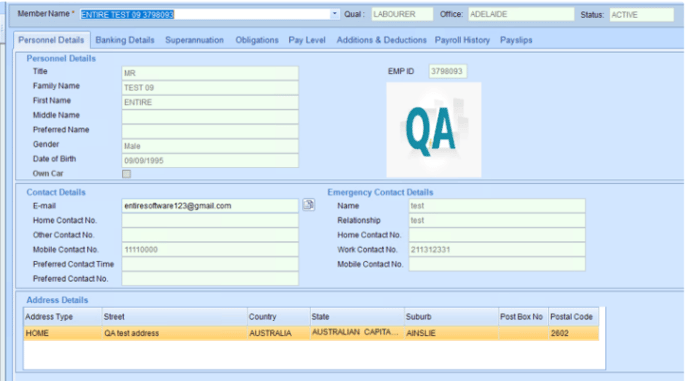
Task: Click the emergency Mobile Contact No. field
Action: (497, 264)
